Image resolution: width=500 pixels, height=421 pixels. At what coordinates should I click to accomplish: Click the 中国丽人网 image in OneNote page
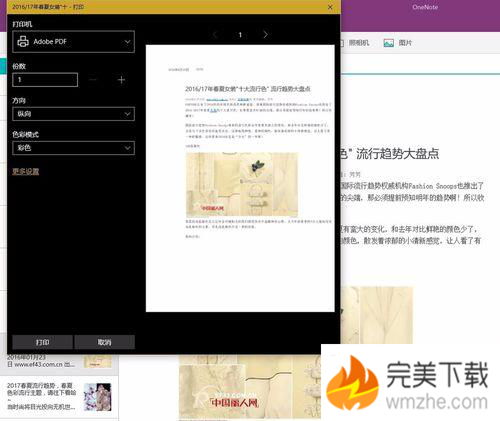[x=250, y=387]
